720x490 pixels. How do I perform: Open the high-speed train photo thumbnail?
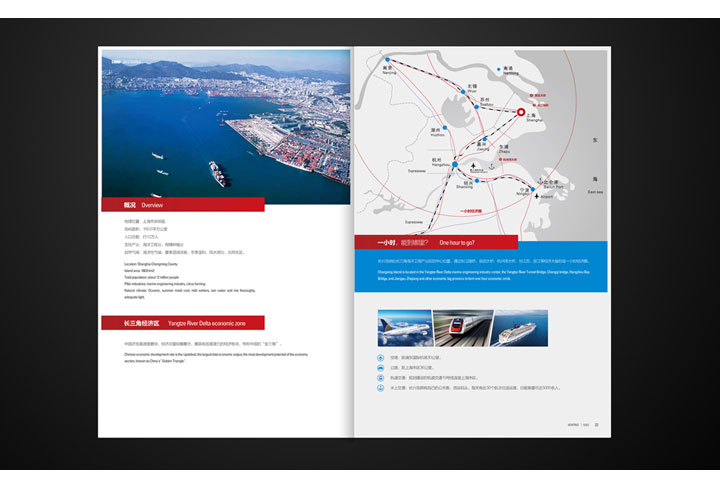point(463,328)
